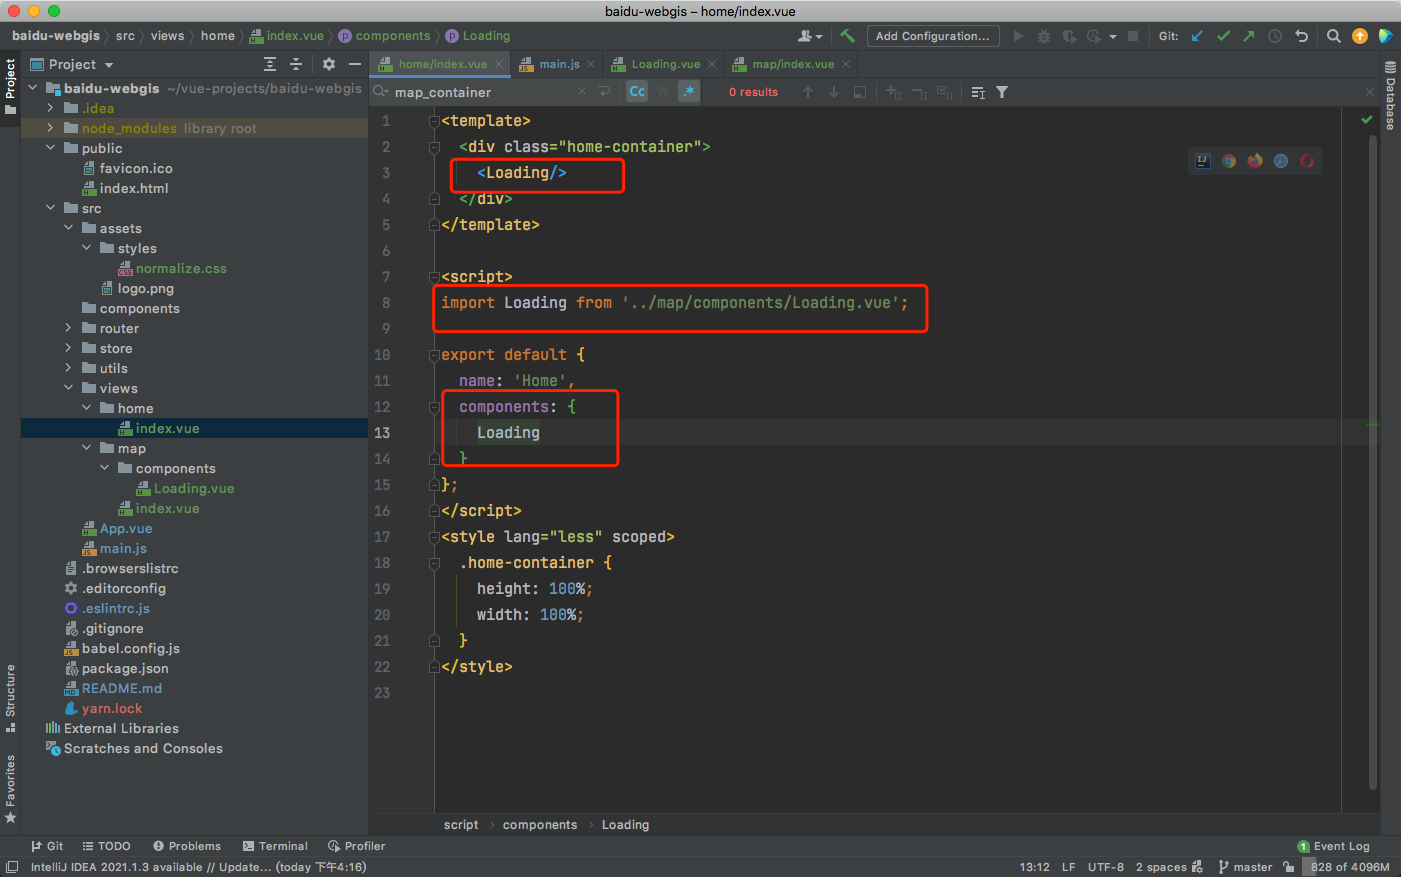Screen dimensions: 1401x877
Task: Click Add Configuration button
Action: pos(933,36)
